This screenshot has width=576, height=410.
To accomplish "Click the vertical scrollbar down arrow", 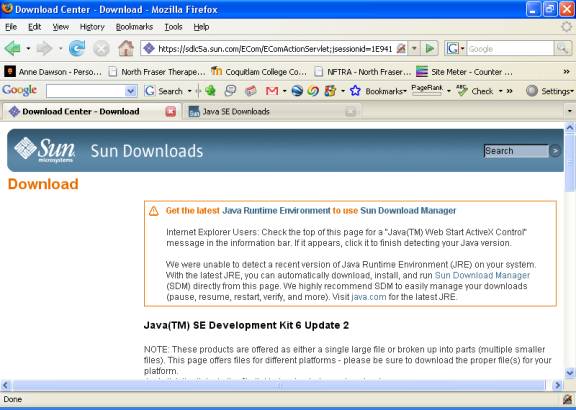I will 570,373.
